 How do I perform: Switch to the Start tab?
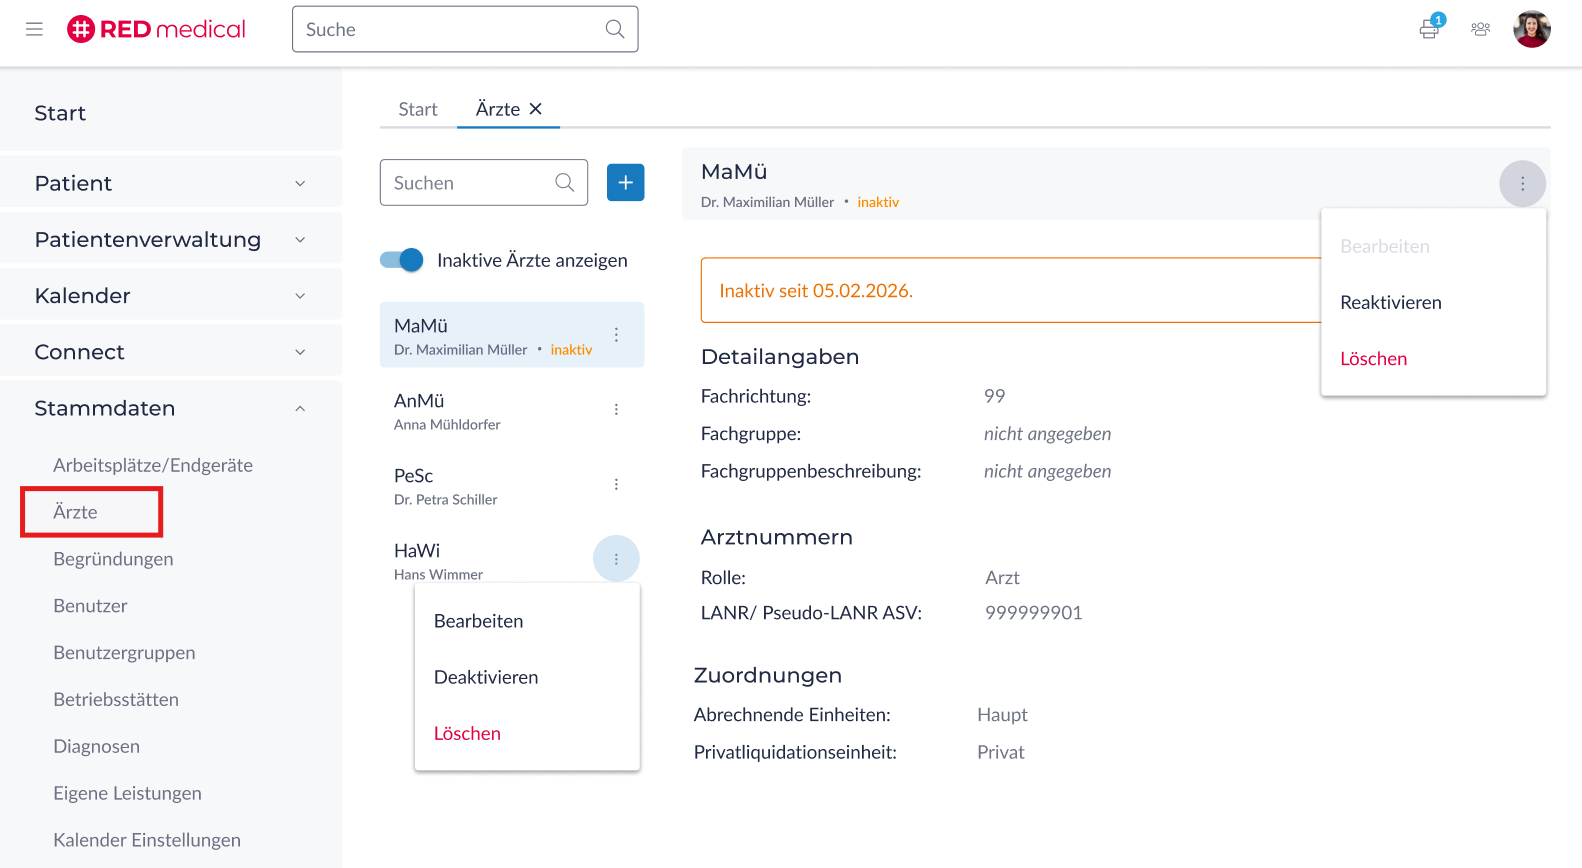pyautogui.click(x=417, y=109)
